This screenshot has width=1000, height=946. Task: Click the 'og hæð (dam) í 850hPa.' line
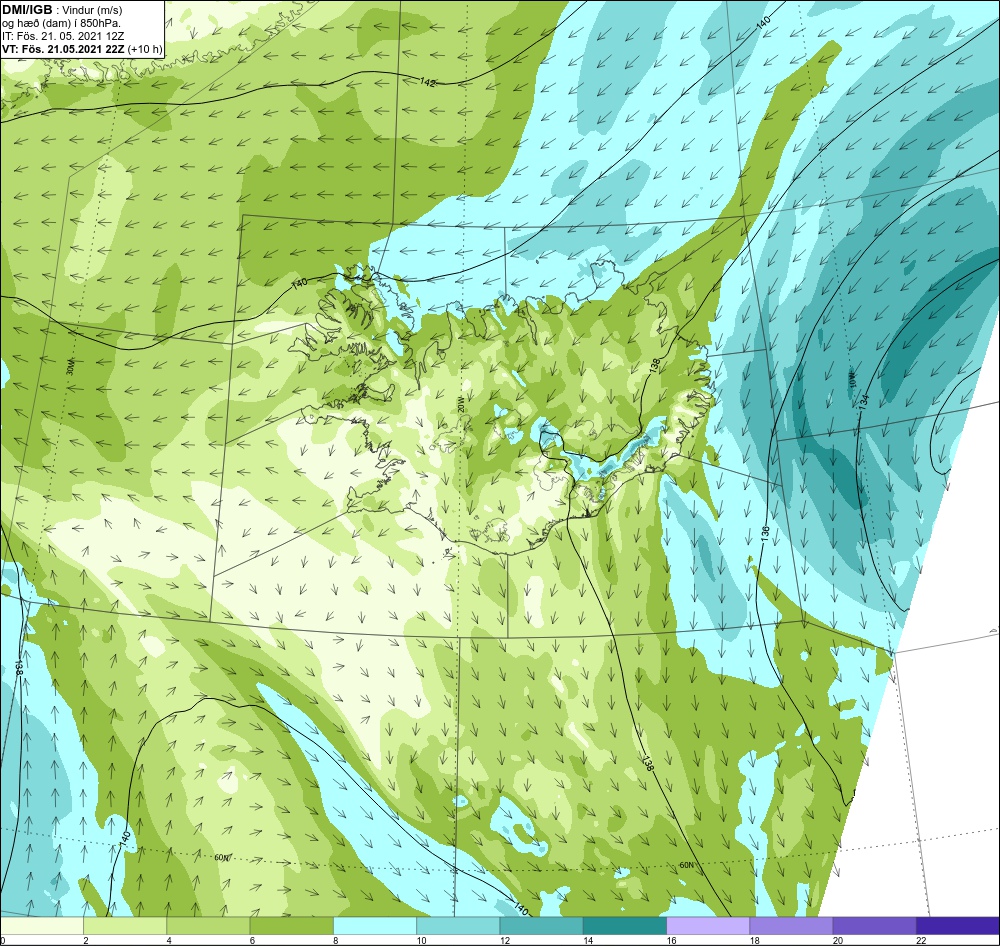pyautogui.click(x=61, y=23)
